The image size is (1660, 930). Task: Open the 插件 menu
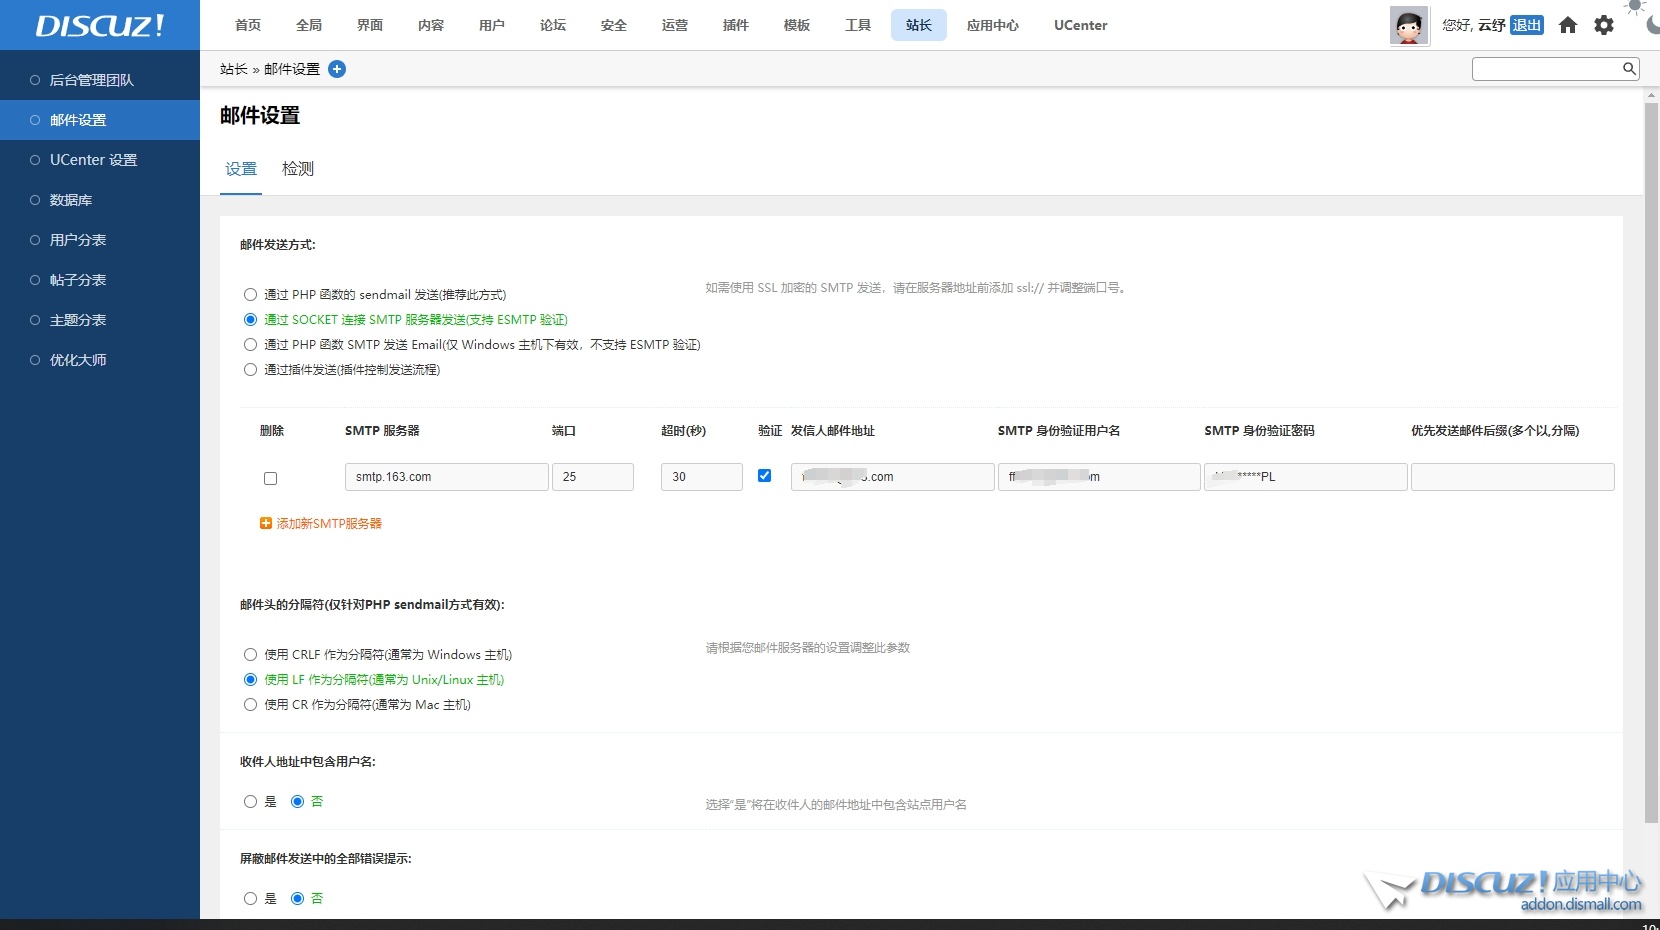click(x=736, y=25)
